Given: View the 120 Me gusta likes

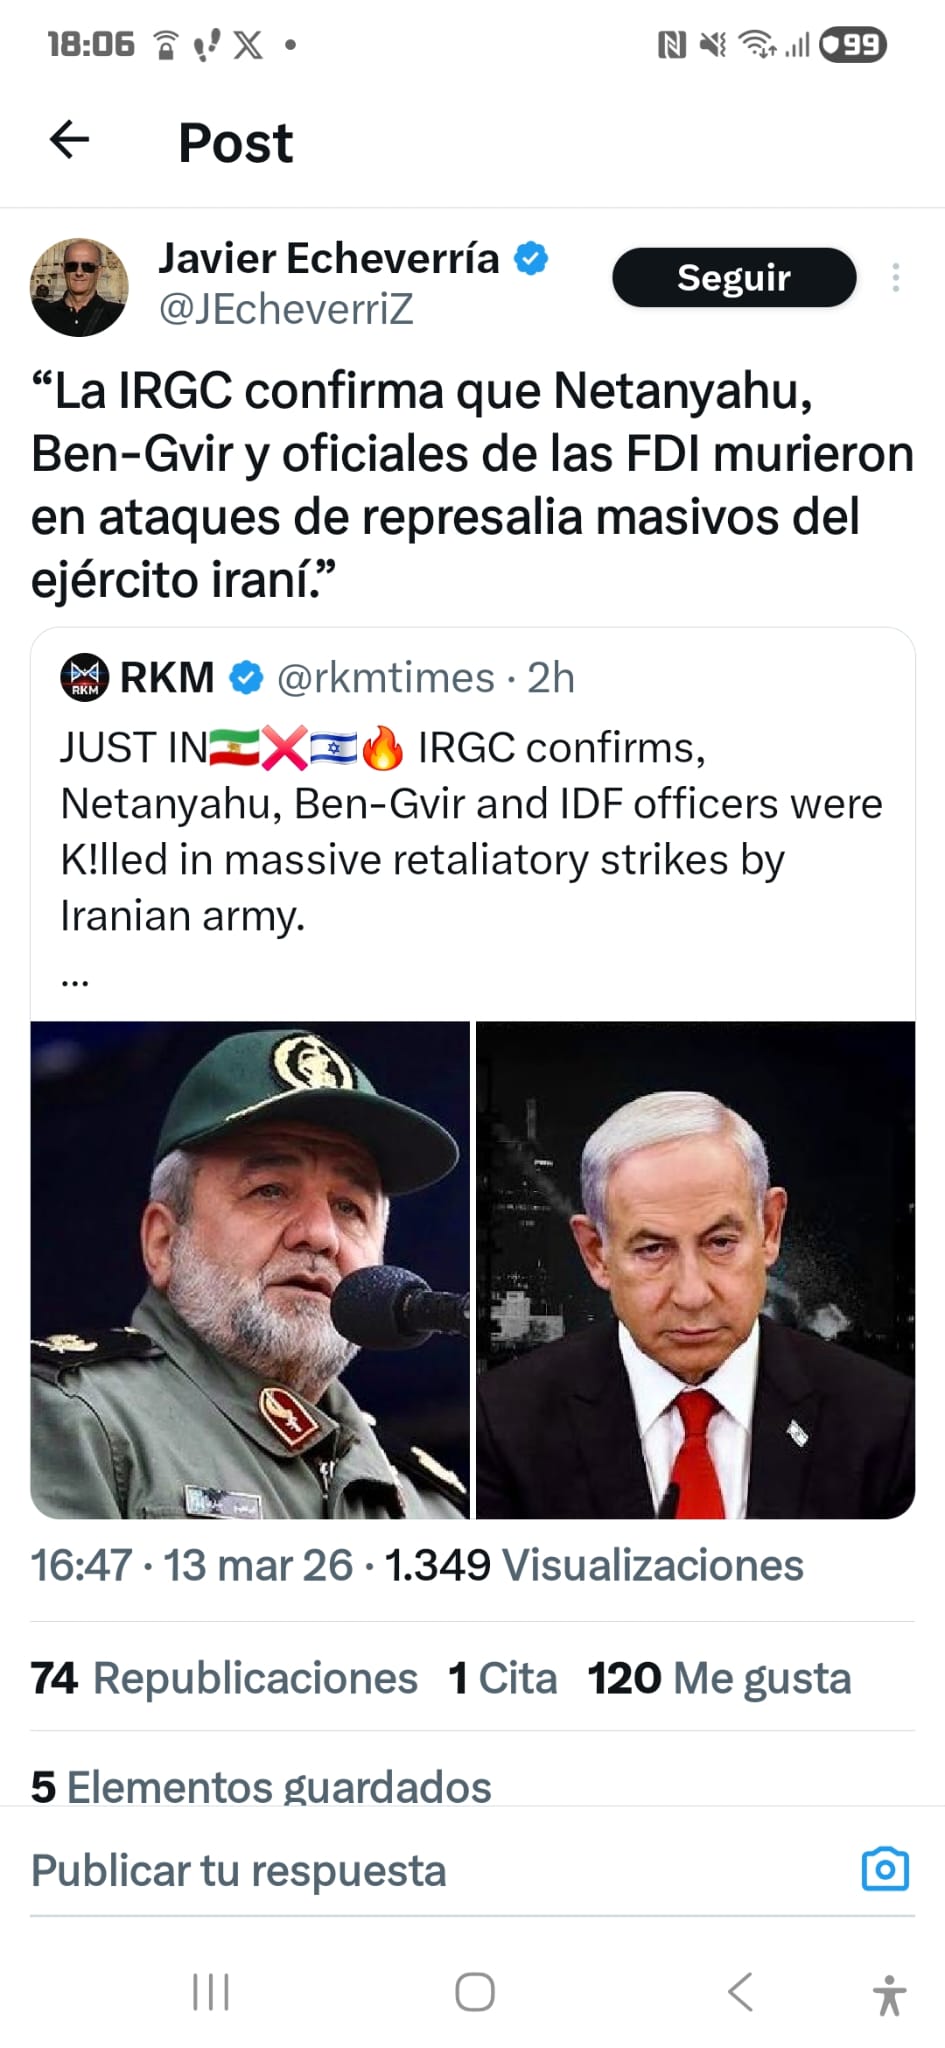Looking at the screenshot, I should [719, 1678].
